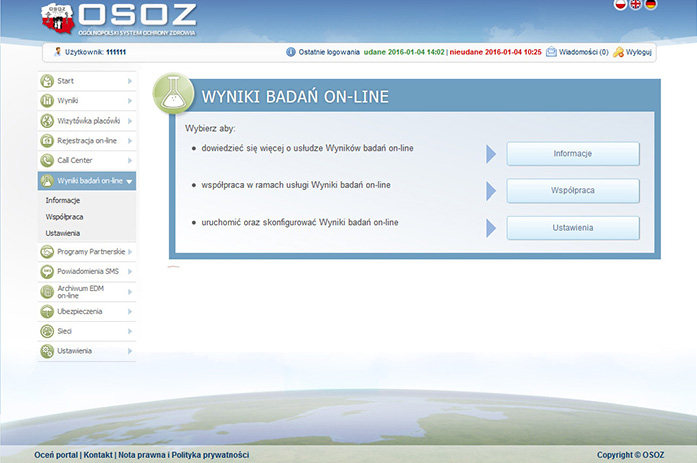Click the Ustawienia button in main panel
Screen dimensions: 697x463
click(x=573, y=228)
